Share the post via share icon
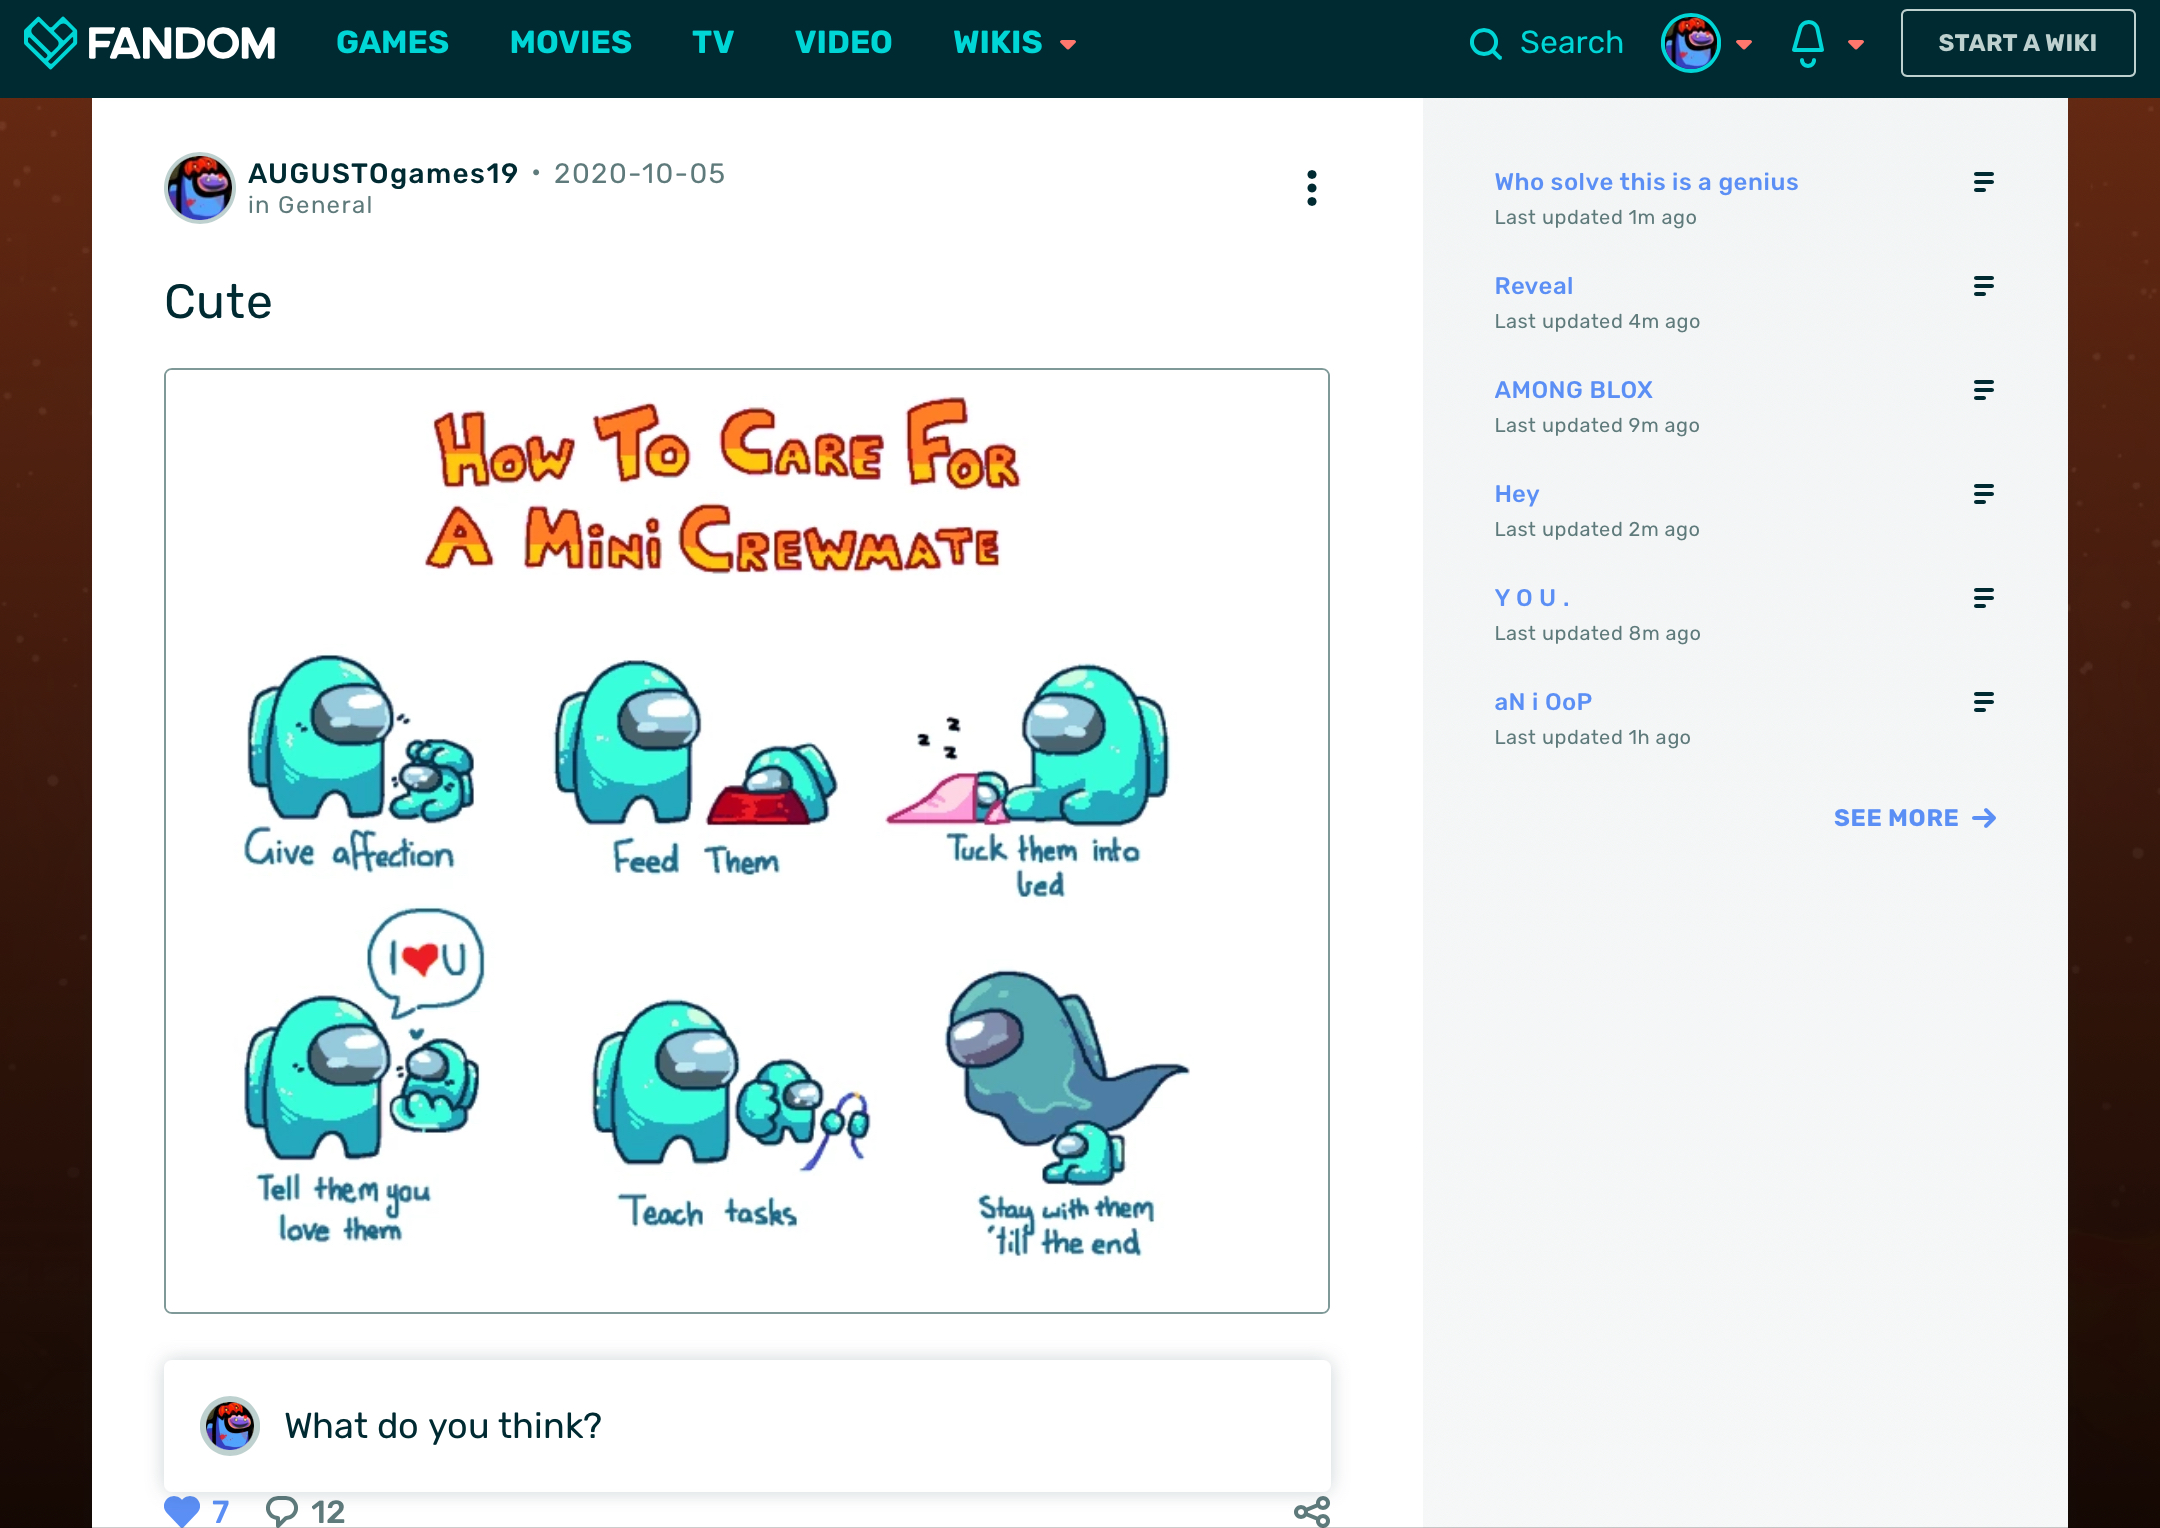The image size is (2160, 1528). (1311, 1511)
